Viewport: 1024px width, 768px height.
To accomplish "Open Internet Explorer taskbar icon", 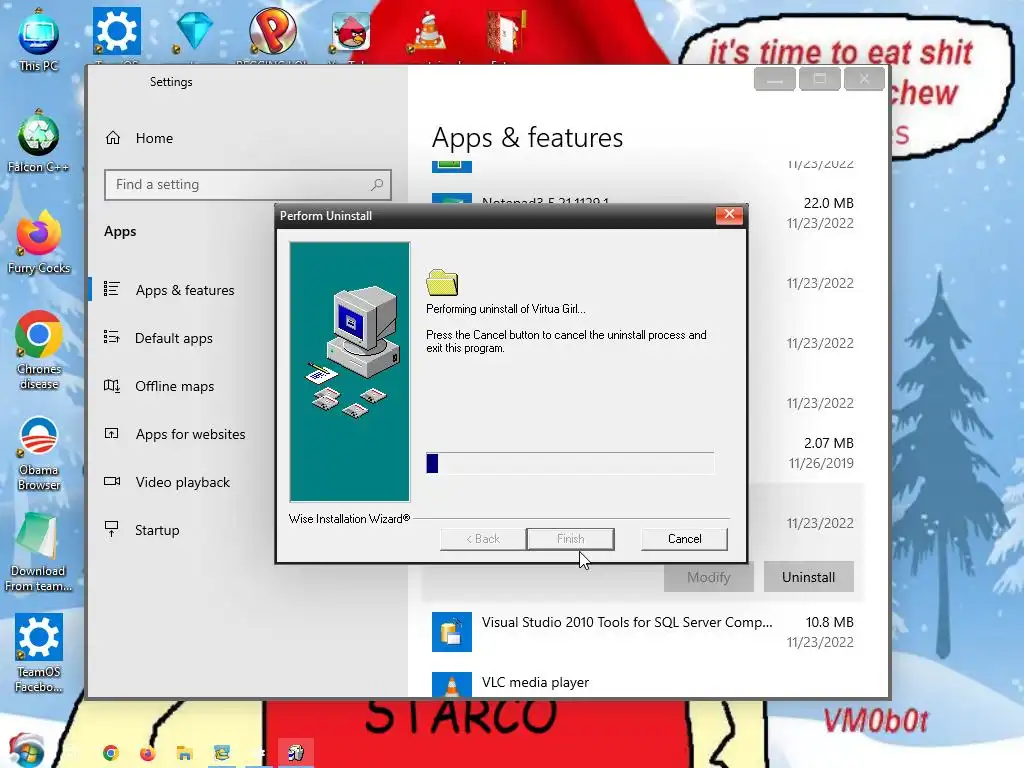I will coord(222,753).
